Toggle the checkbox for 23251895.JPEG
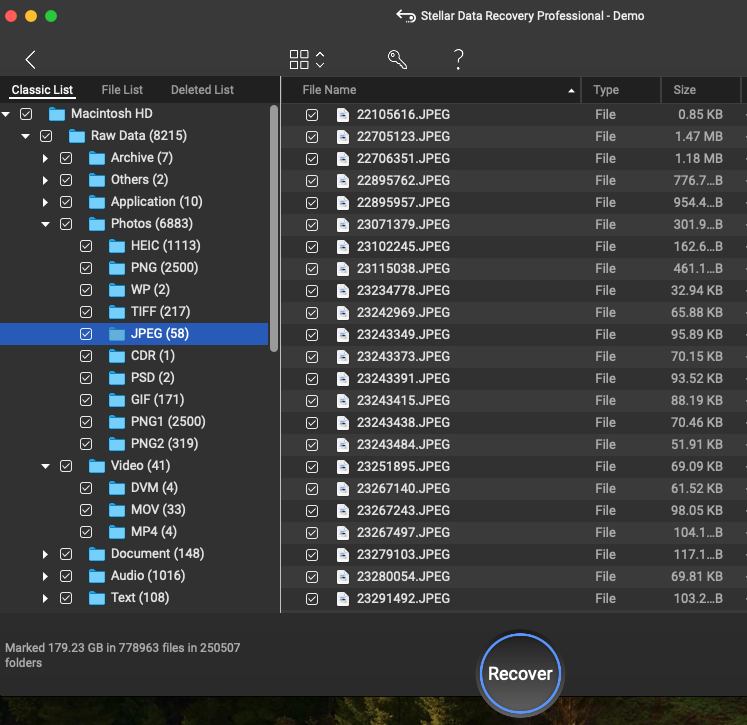This screenshot has height=725, width=747. coord(312,467)
